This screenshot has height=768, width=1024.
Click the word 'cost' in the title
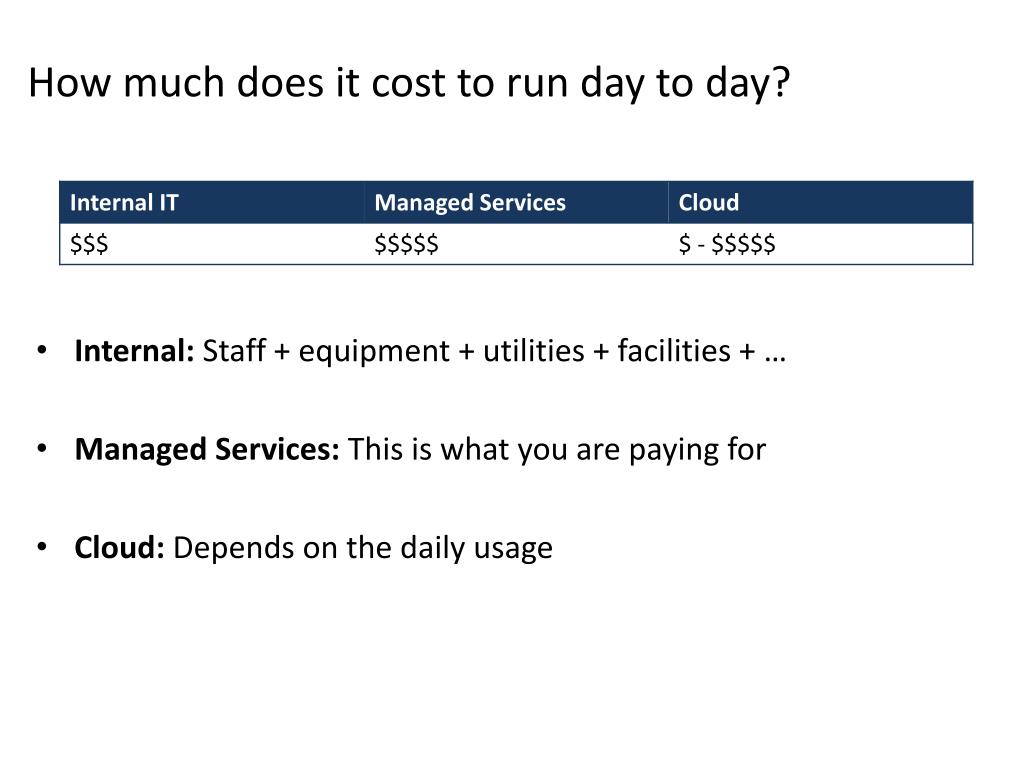[x=408, y=84]
